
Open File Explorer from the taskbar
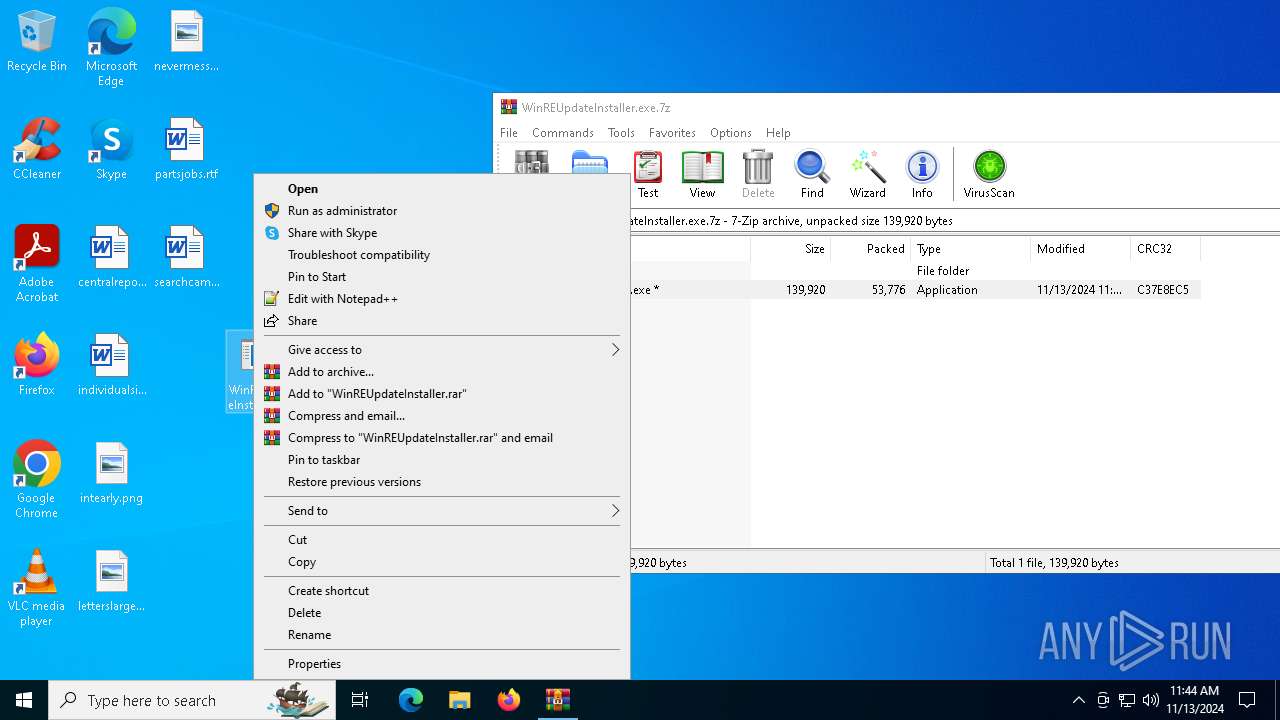click(460, 700)
